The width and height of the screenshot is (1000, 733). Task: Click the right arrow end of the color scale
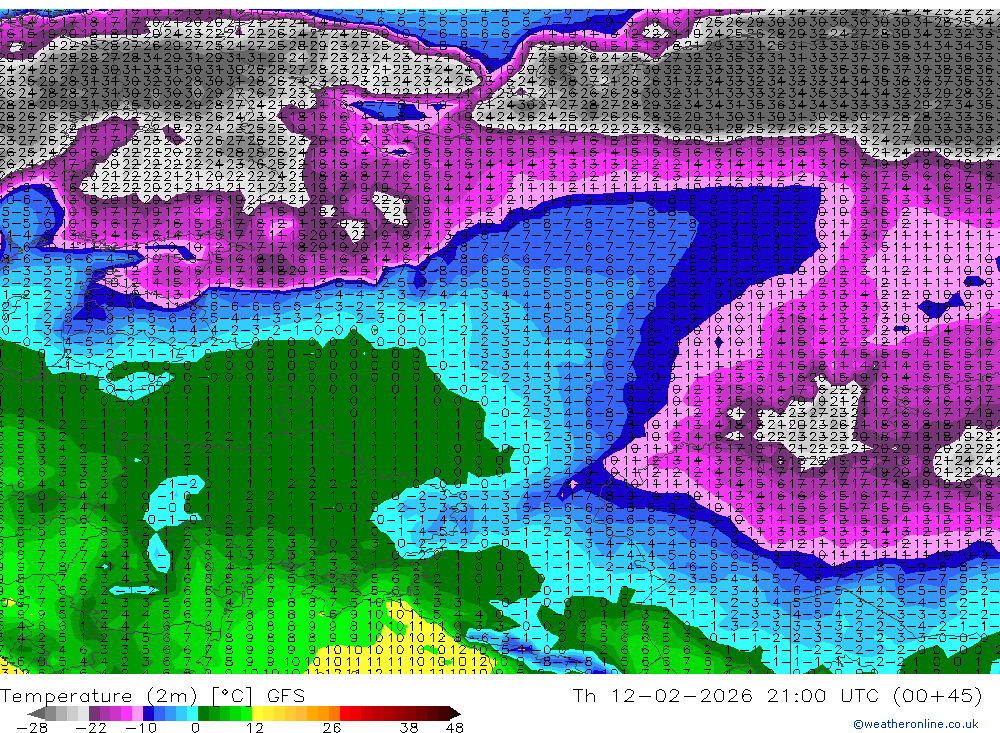455,714
